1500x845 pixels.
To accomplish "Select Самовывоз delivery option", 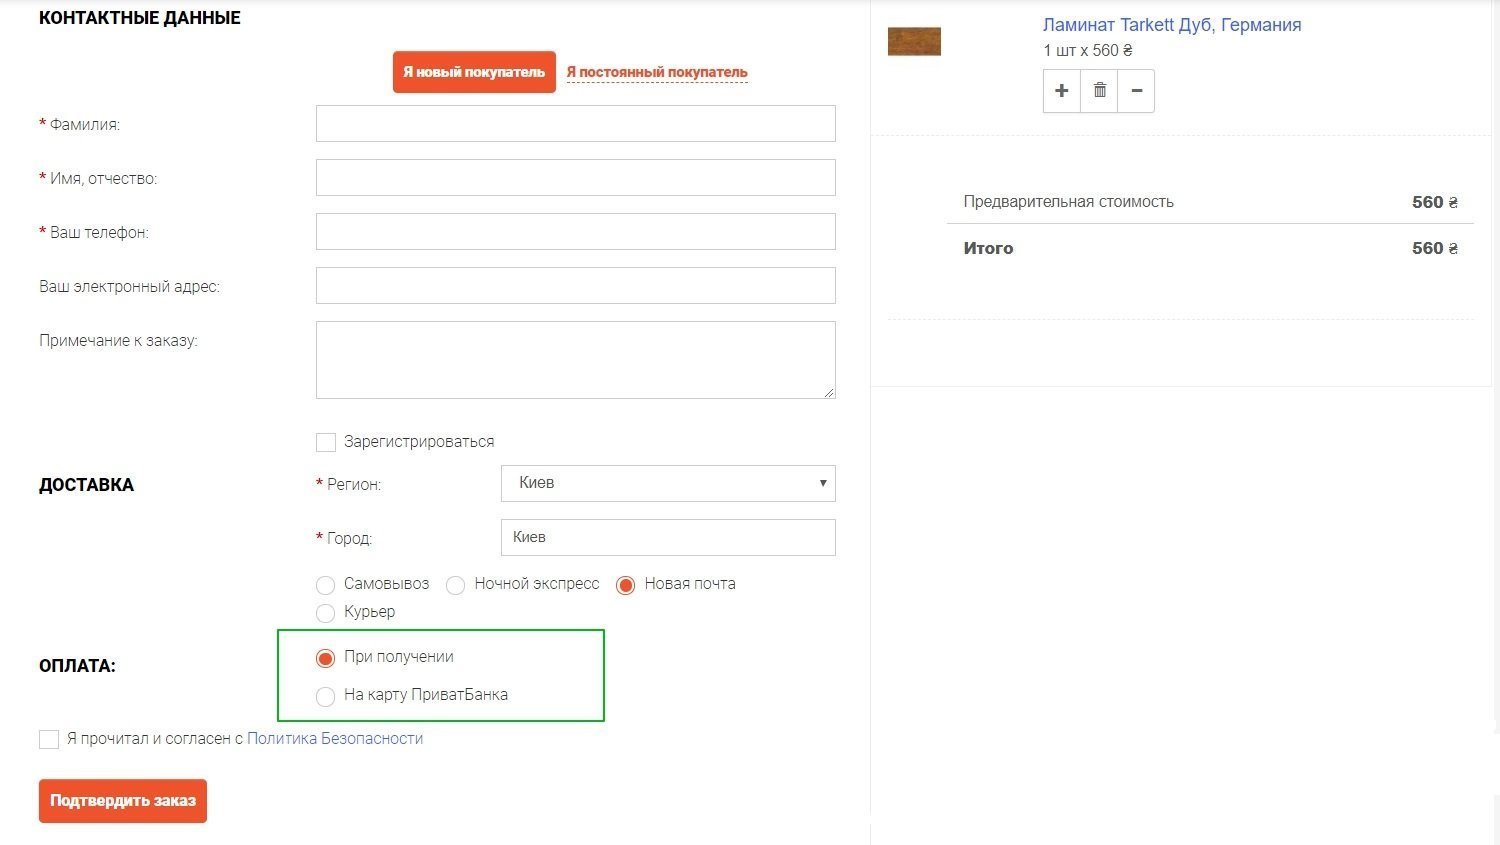I will click(x=326, y=585).
